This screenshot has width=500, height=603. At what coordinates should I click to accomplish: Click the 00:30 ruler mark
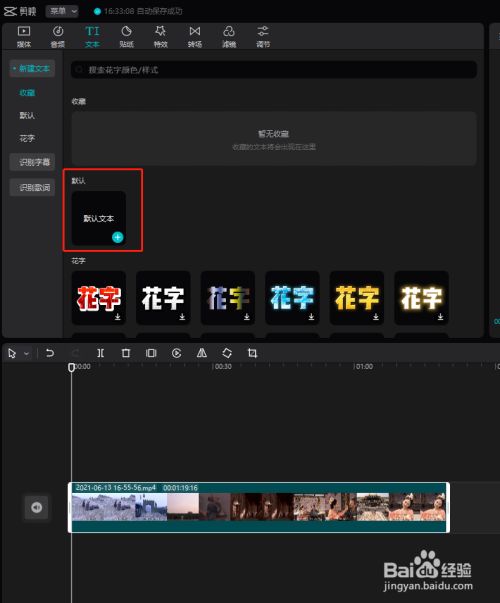click(223, 366)
